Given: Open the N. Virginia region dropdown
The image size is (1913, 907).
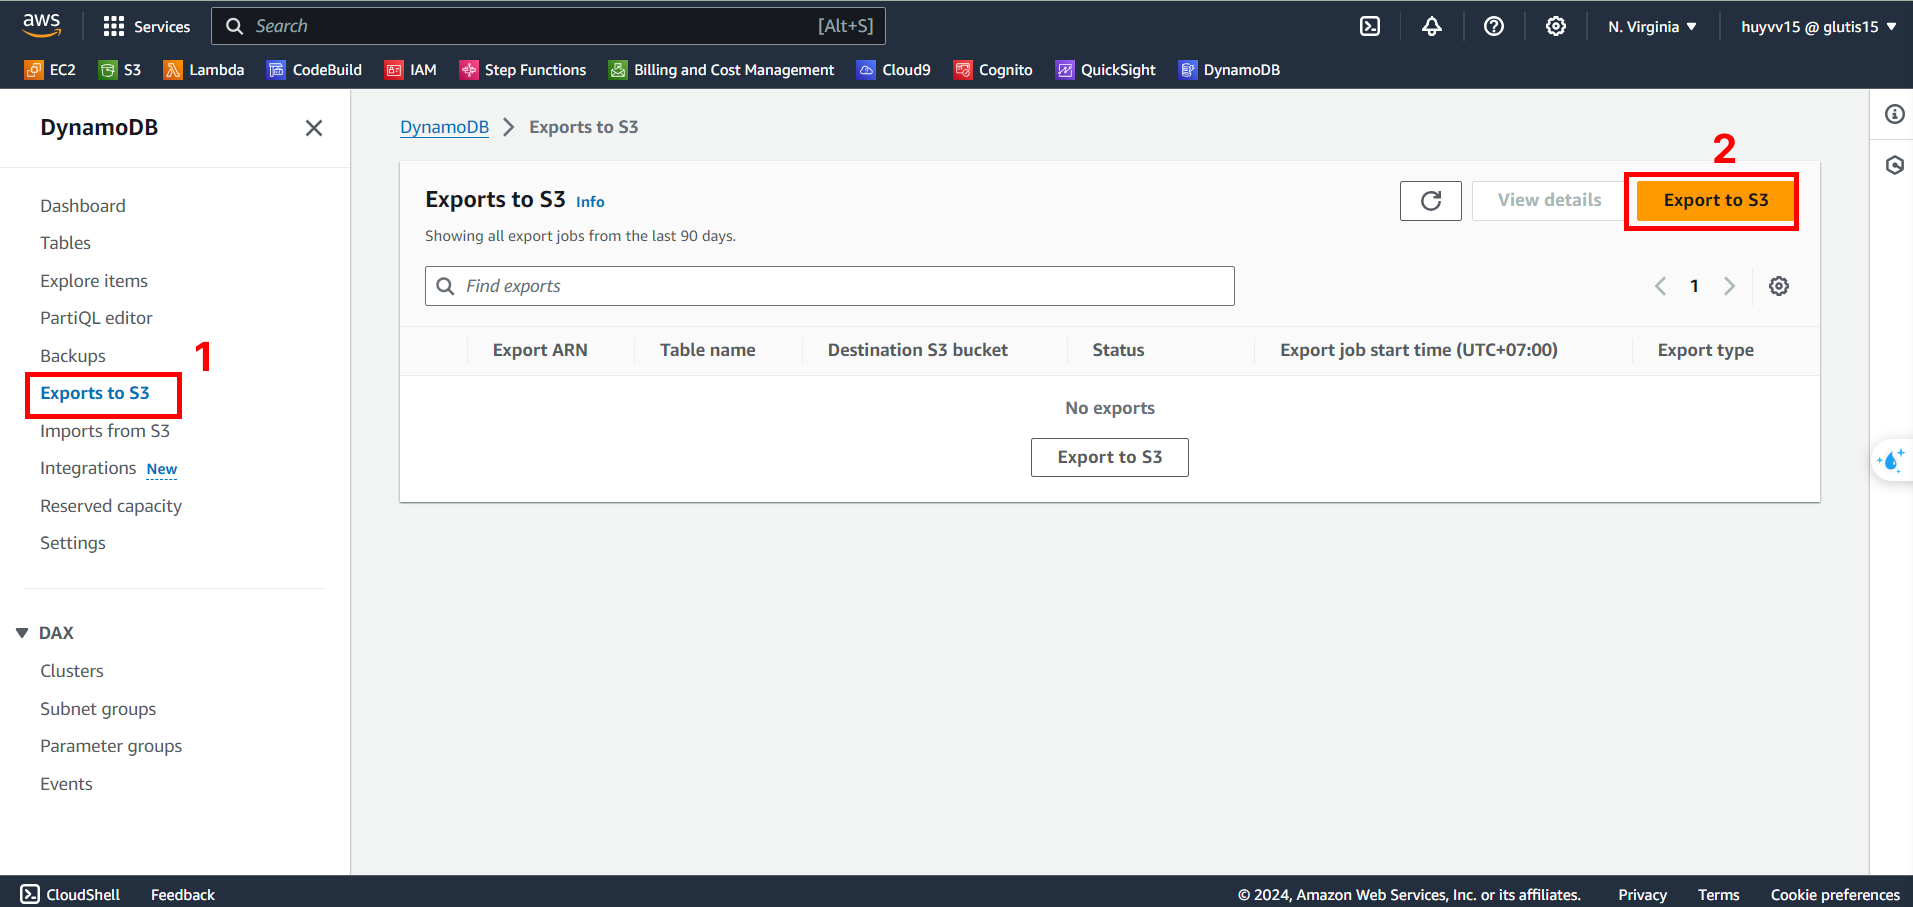Looking at the screenshot, I should click(x=1652, y=27).
